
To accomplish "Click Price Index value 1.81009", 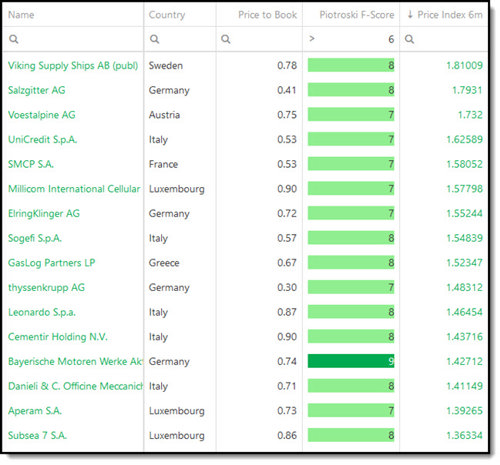I will (x=464, y=66).
